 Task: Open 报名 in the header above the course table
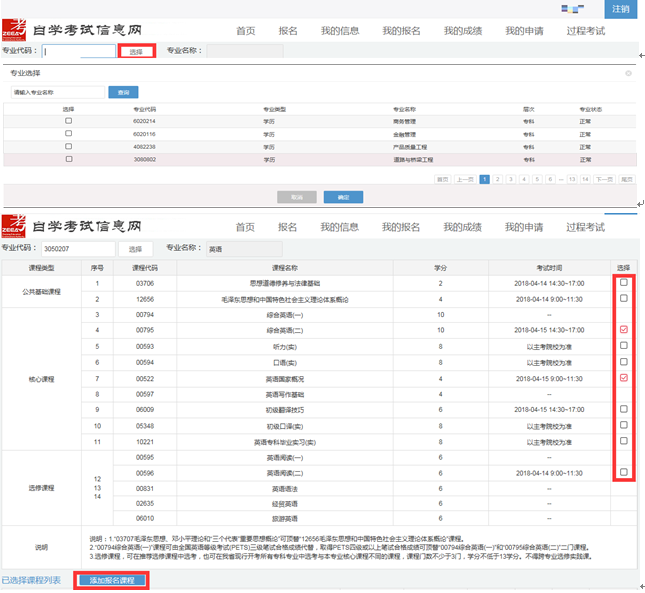click(287, 227)
